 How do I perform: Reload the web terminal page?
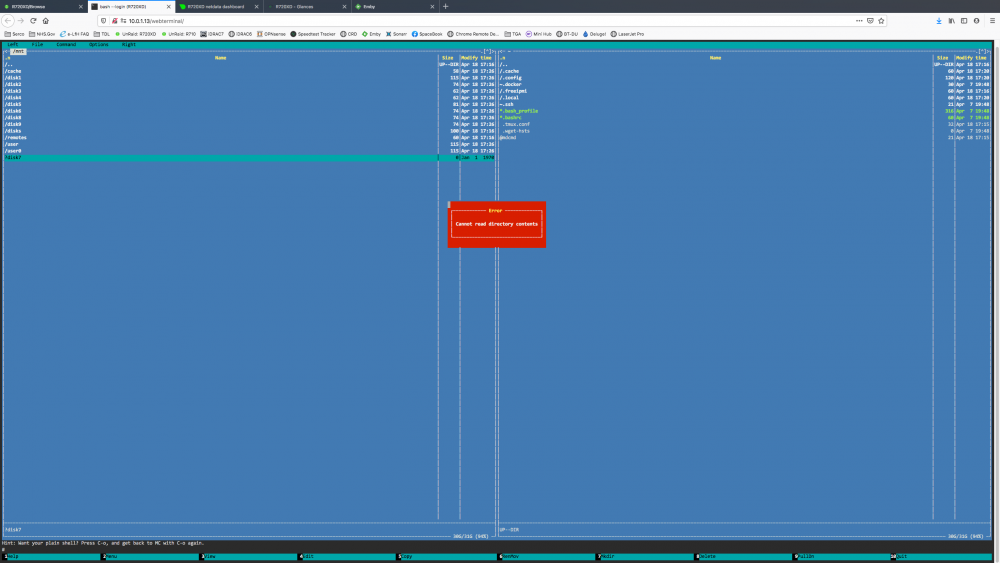pyautogui.click(x=33, y=20)
